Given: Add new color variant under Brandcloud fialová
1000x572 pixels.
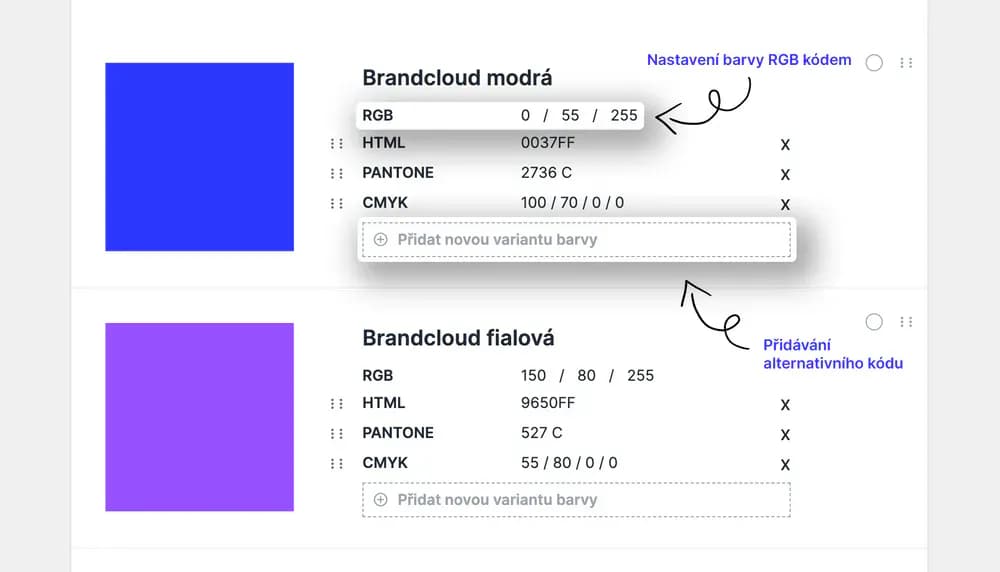Looking at the screenshot, I should (576, 500).
